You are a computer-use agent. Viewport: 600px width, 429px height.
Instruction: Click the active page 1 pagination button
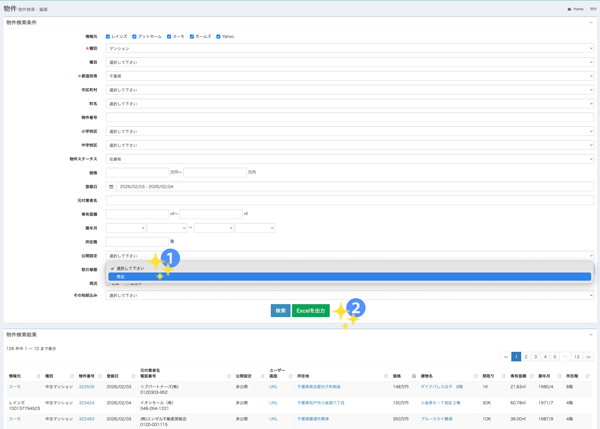[516, 357]
